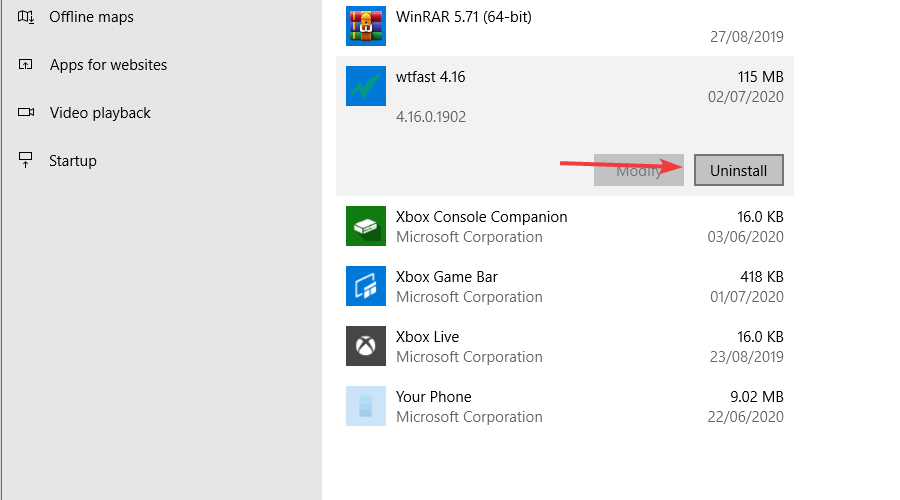Click the Xbox Game Bar icon
The image size is (900, 500).
[366, 286]
